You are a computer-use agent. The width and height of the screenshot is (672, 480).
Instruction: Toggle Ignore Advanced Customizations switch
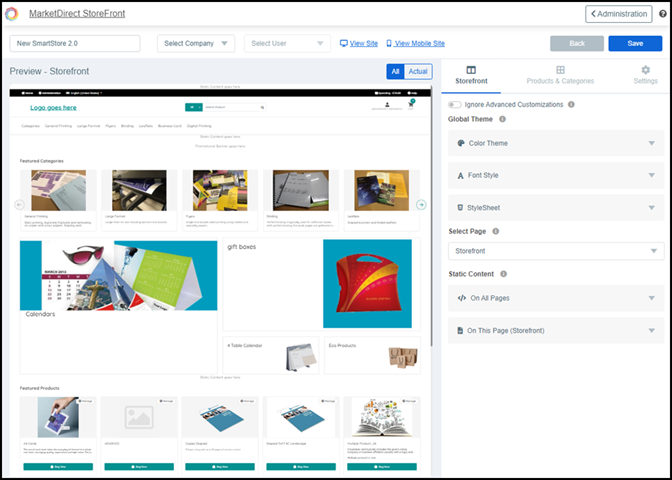pos(455,104)
